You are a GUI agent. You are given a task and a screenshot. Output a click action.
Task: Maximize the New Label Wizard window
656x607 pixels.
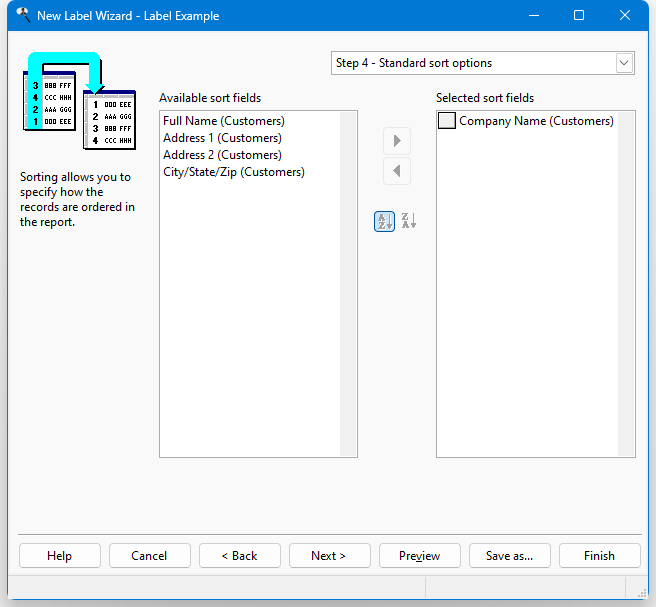coord(579,15)
